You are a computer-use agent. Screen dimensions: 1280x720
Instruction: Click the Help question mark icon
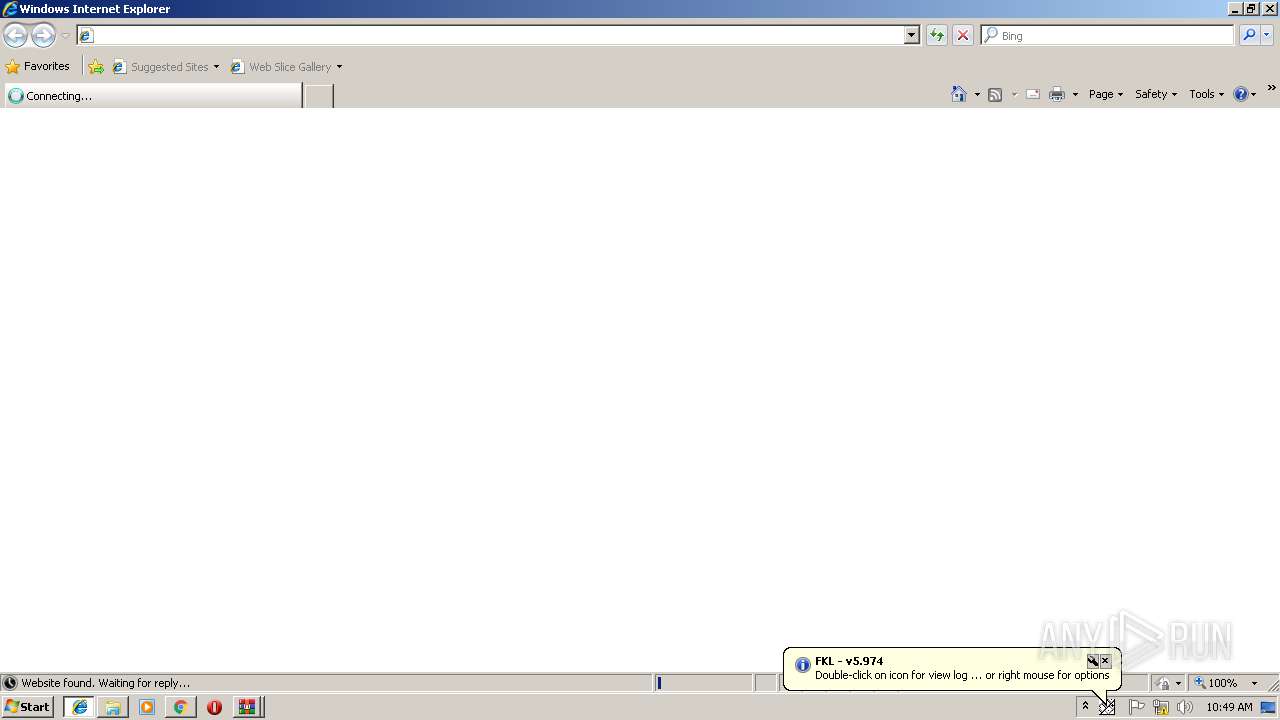click(1241, 94)
